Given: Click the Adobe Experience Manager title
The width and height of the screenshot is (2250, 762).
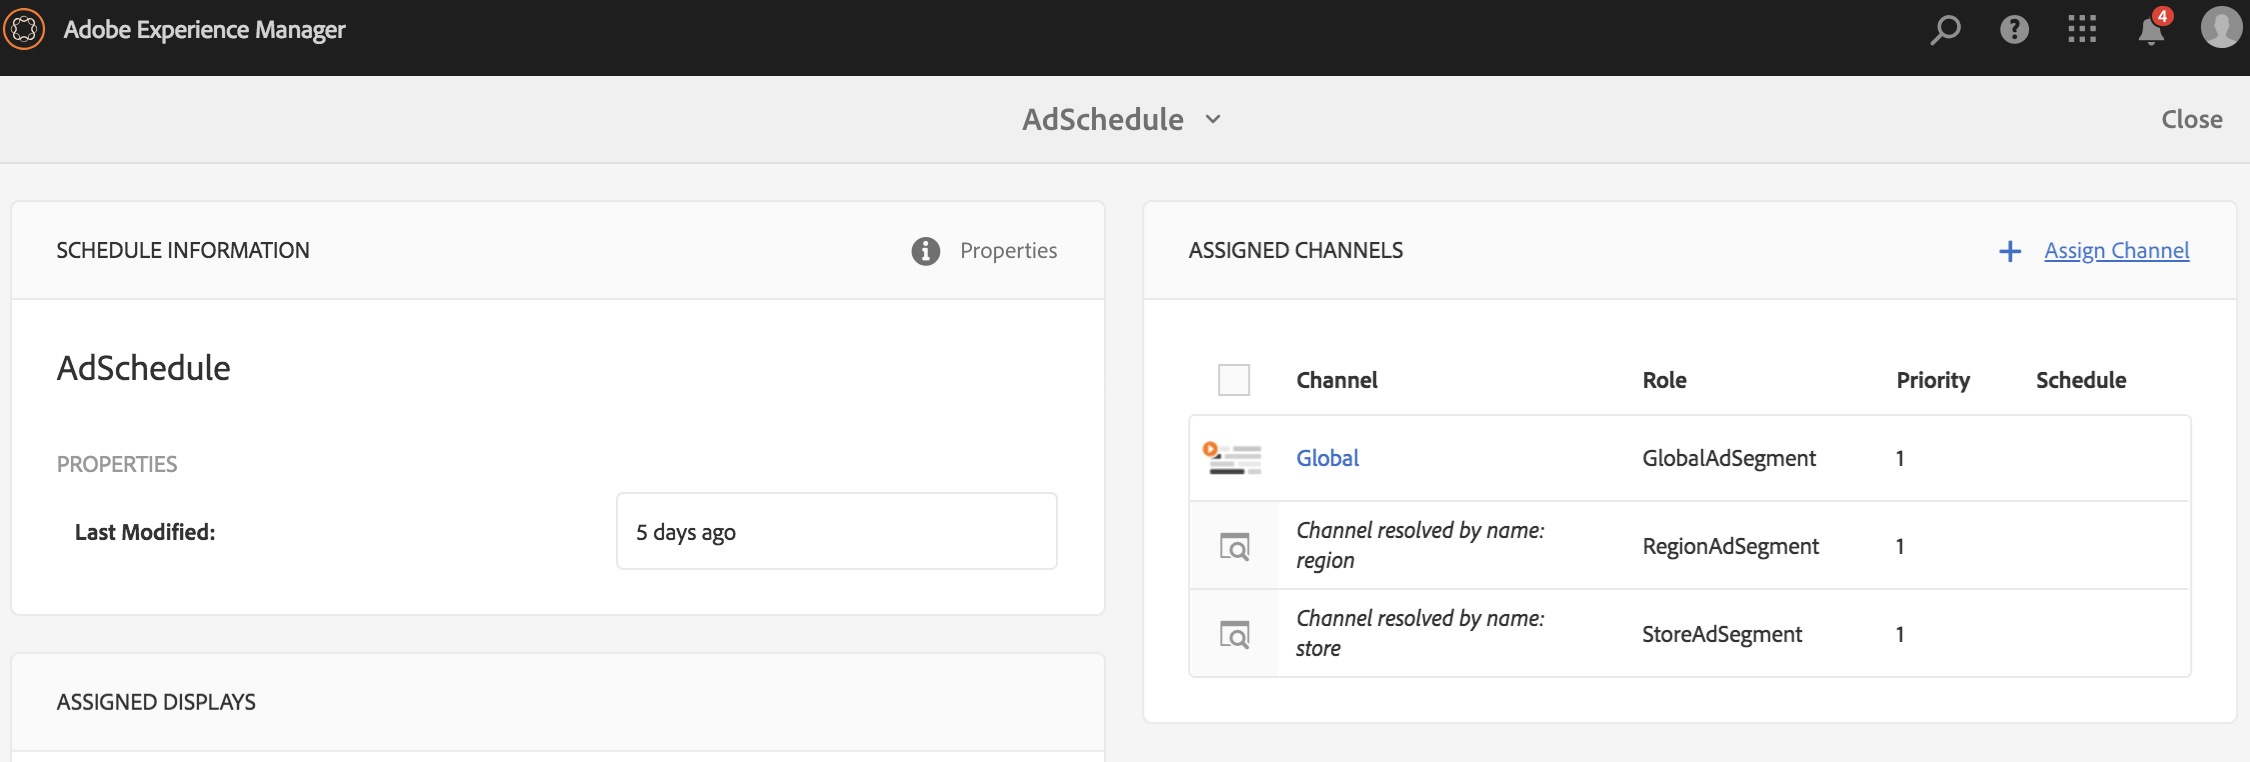Looking at the screenshot, I should tap(204, 30).
